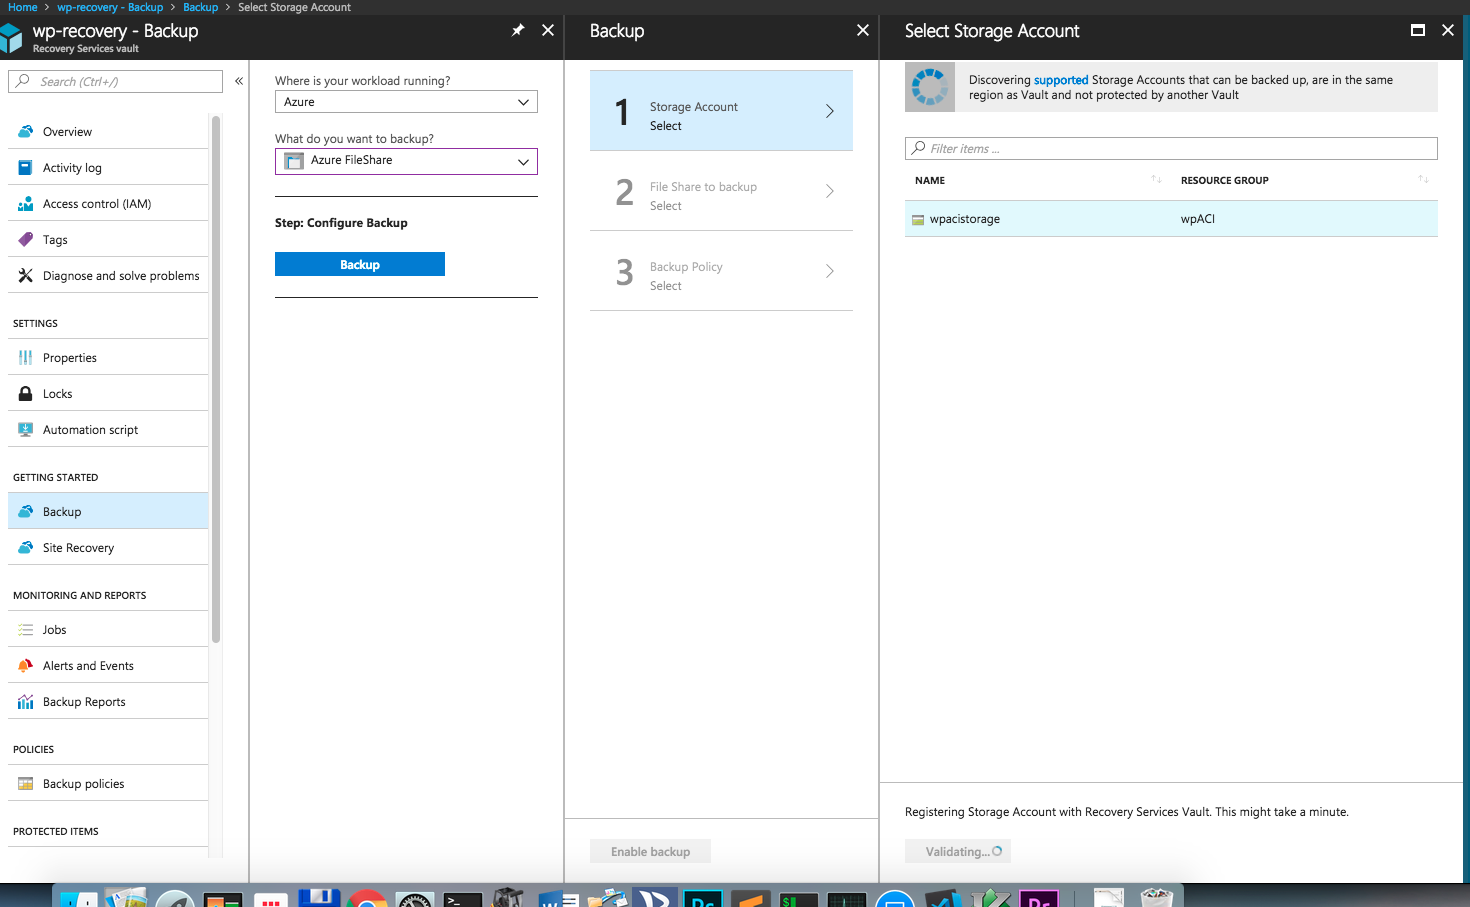Click the Backup Reports chart icon
The width and height of the screenshot is (1470, 907).
pyautogui.click(x=26, y=701)
